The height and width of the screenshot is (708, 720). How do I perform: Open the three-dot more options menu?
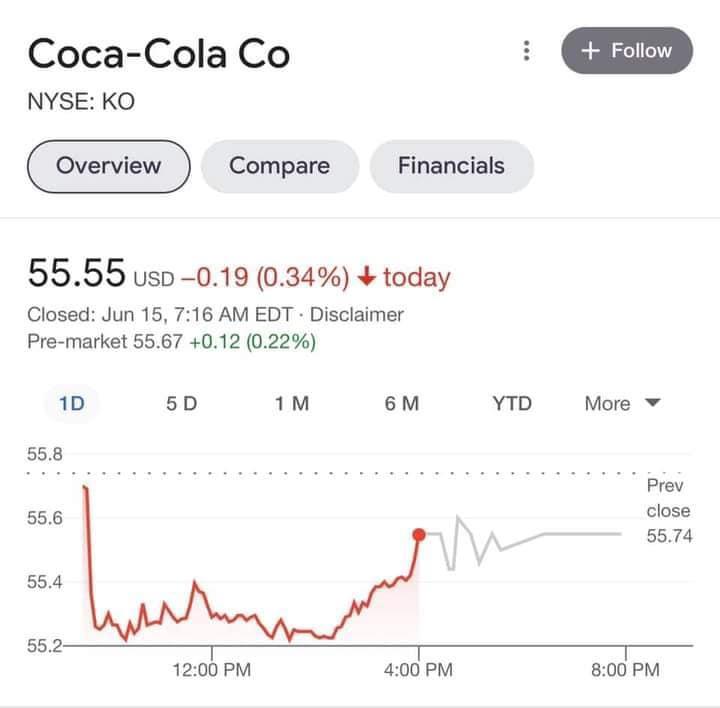pos(526,51)
